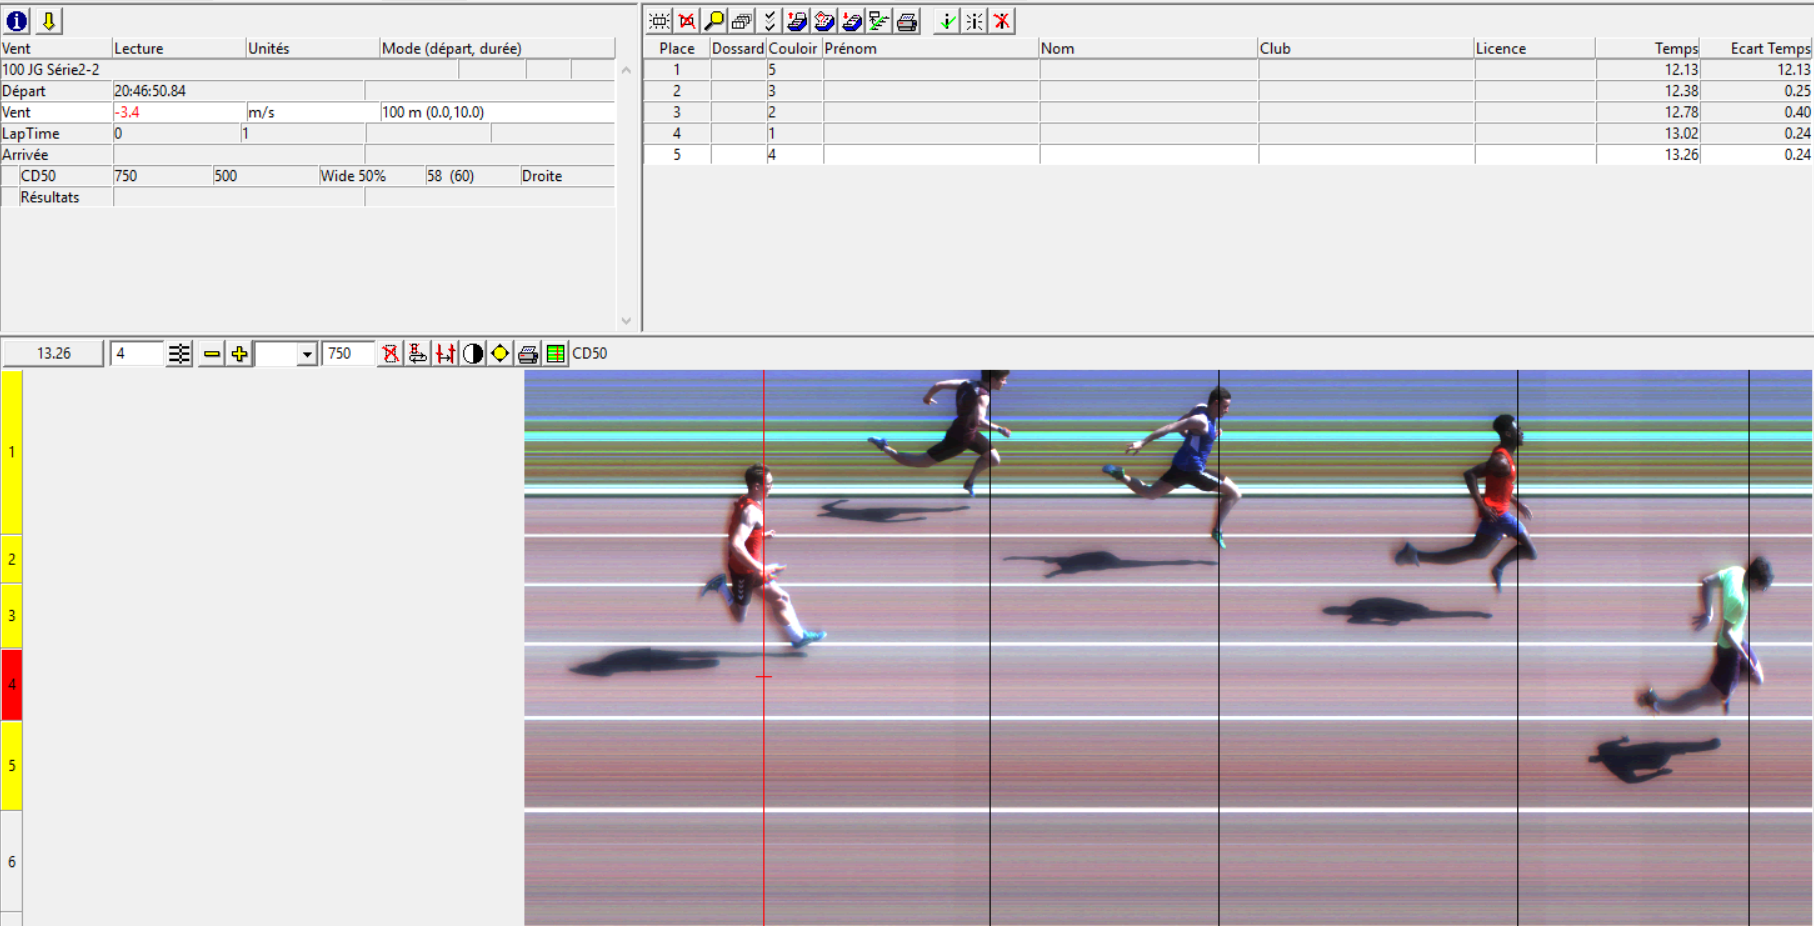Click the scroll up arrow in left panel
The image size is (1814, 926).
coord(626,70)
